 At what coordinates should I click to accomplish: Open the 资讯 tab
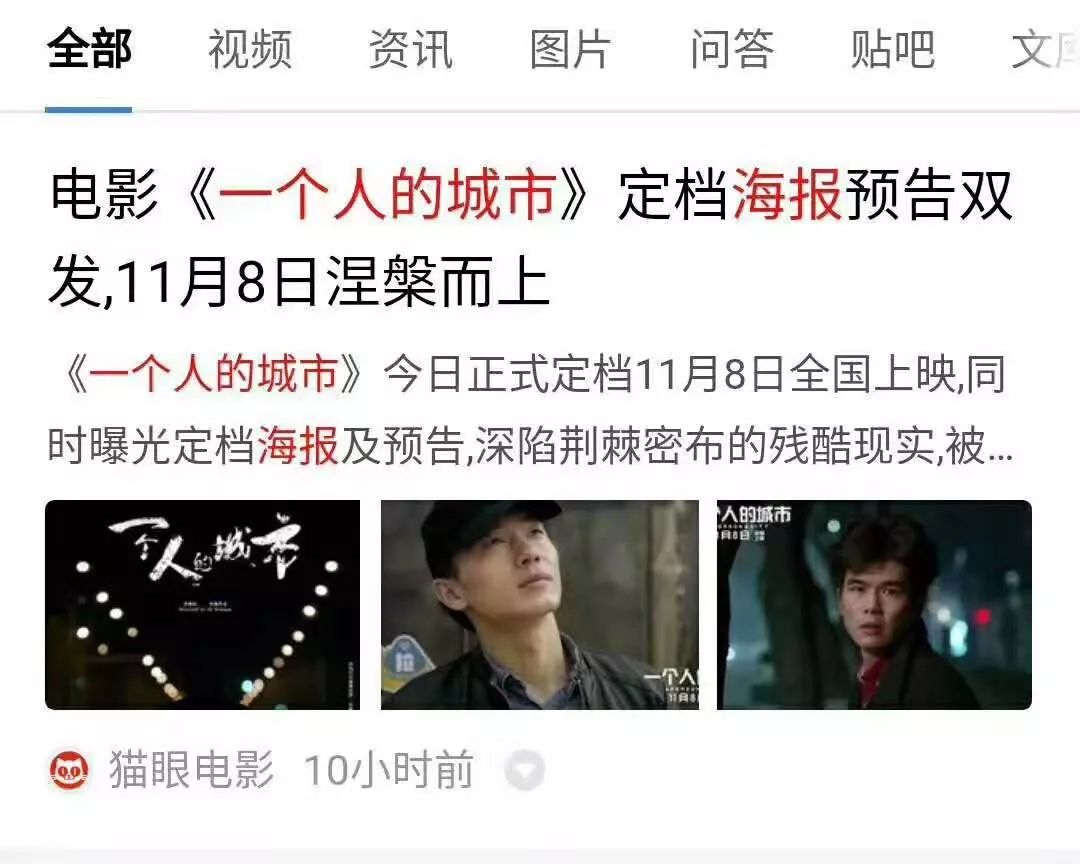pos(411,50)
